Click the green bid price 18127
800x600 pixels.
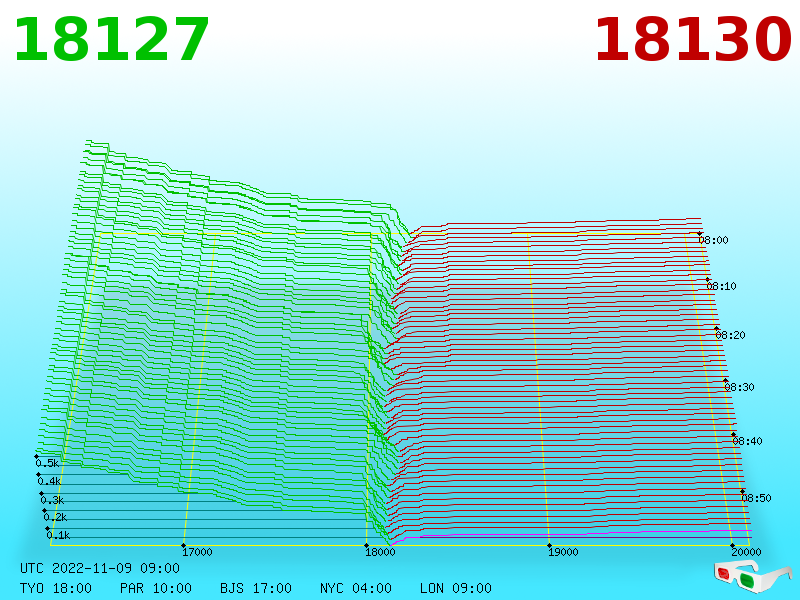[x=112, y=39]
